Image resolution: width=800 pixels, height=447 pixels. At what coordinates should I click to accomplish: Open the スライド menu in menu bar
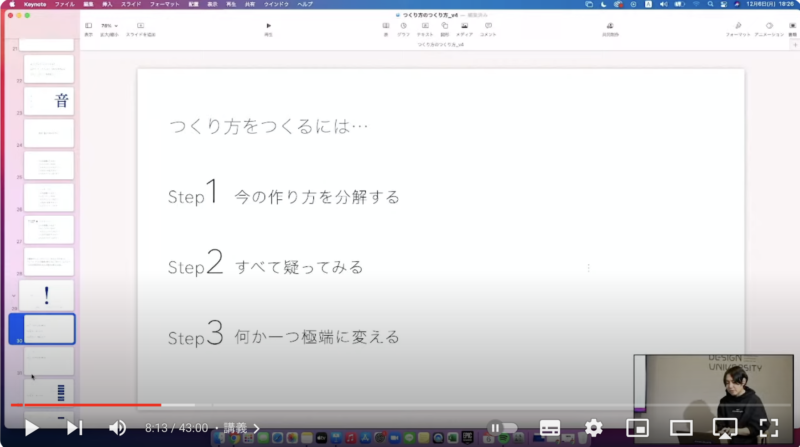pyautogui.click(x=131, y=4)
